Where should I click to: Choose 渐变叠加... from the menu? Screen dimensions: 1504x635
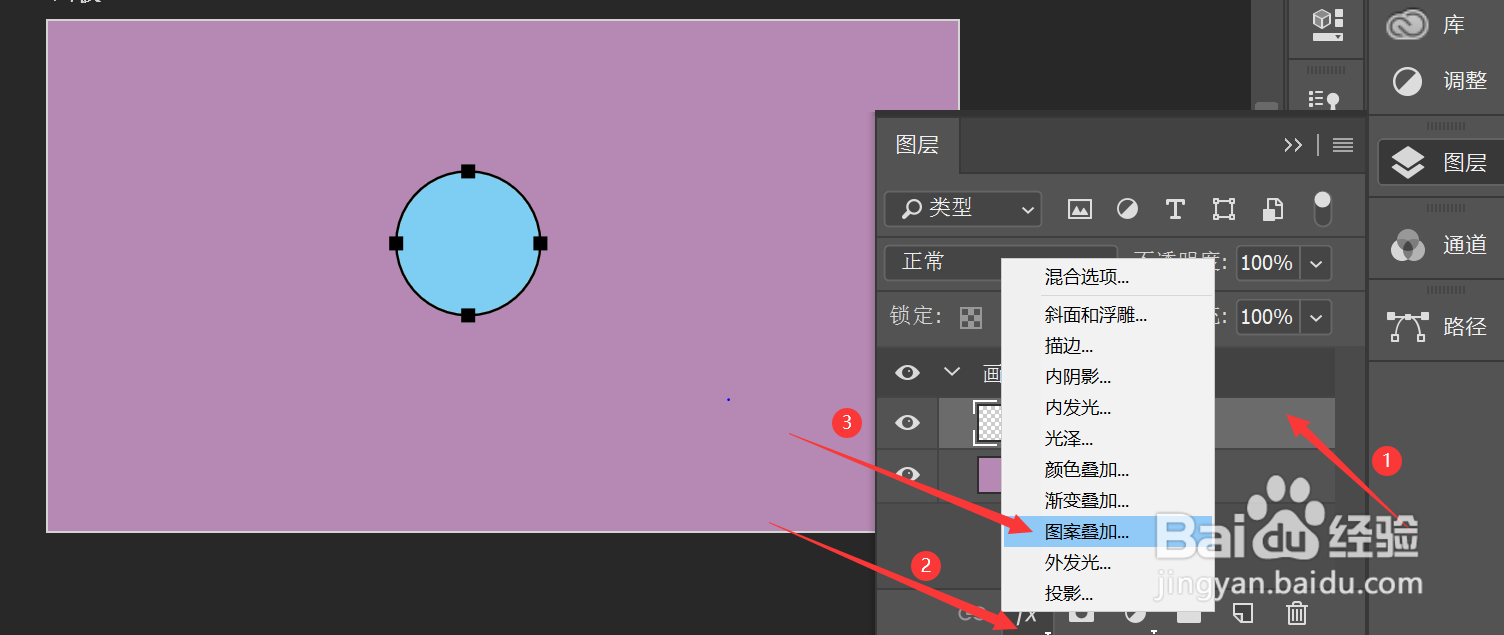1087,501
